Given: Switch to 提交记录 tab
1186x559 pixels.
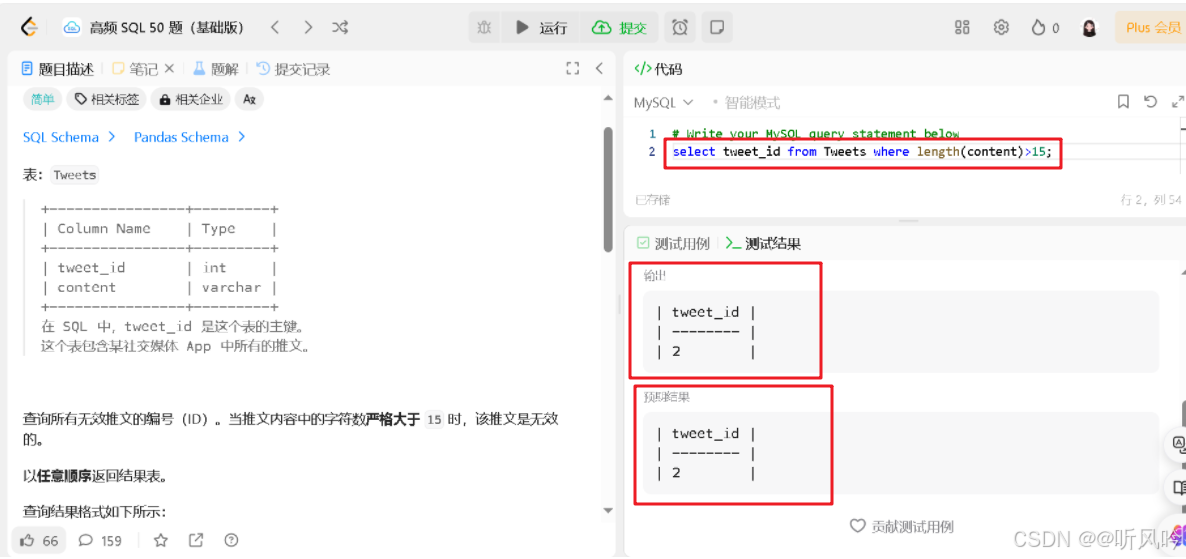Looking at the screenshot, I should [x=293, y=70].
